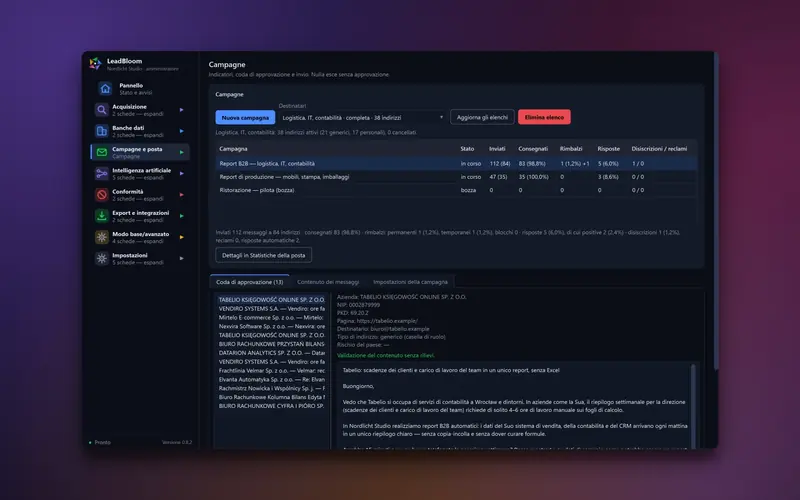The height and width of the screenshot is (500, 800).
Task: Click the Conformità prohibition icon
Action: click(x=102, y=195)
